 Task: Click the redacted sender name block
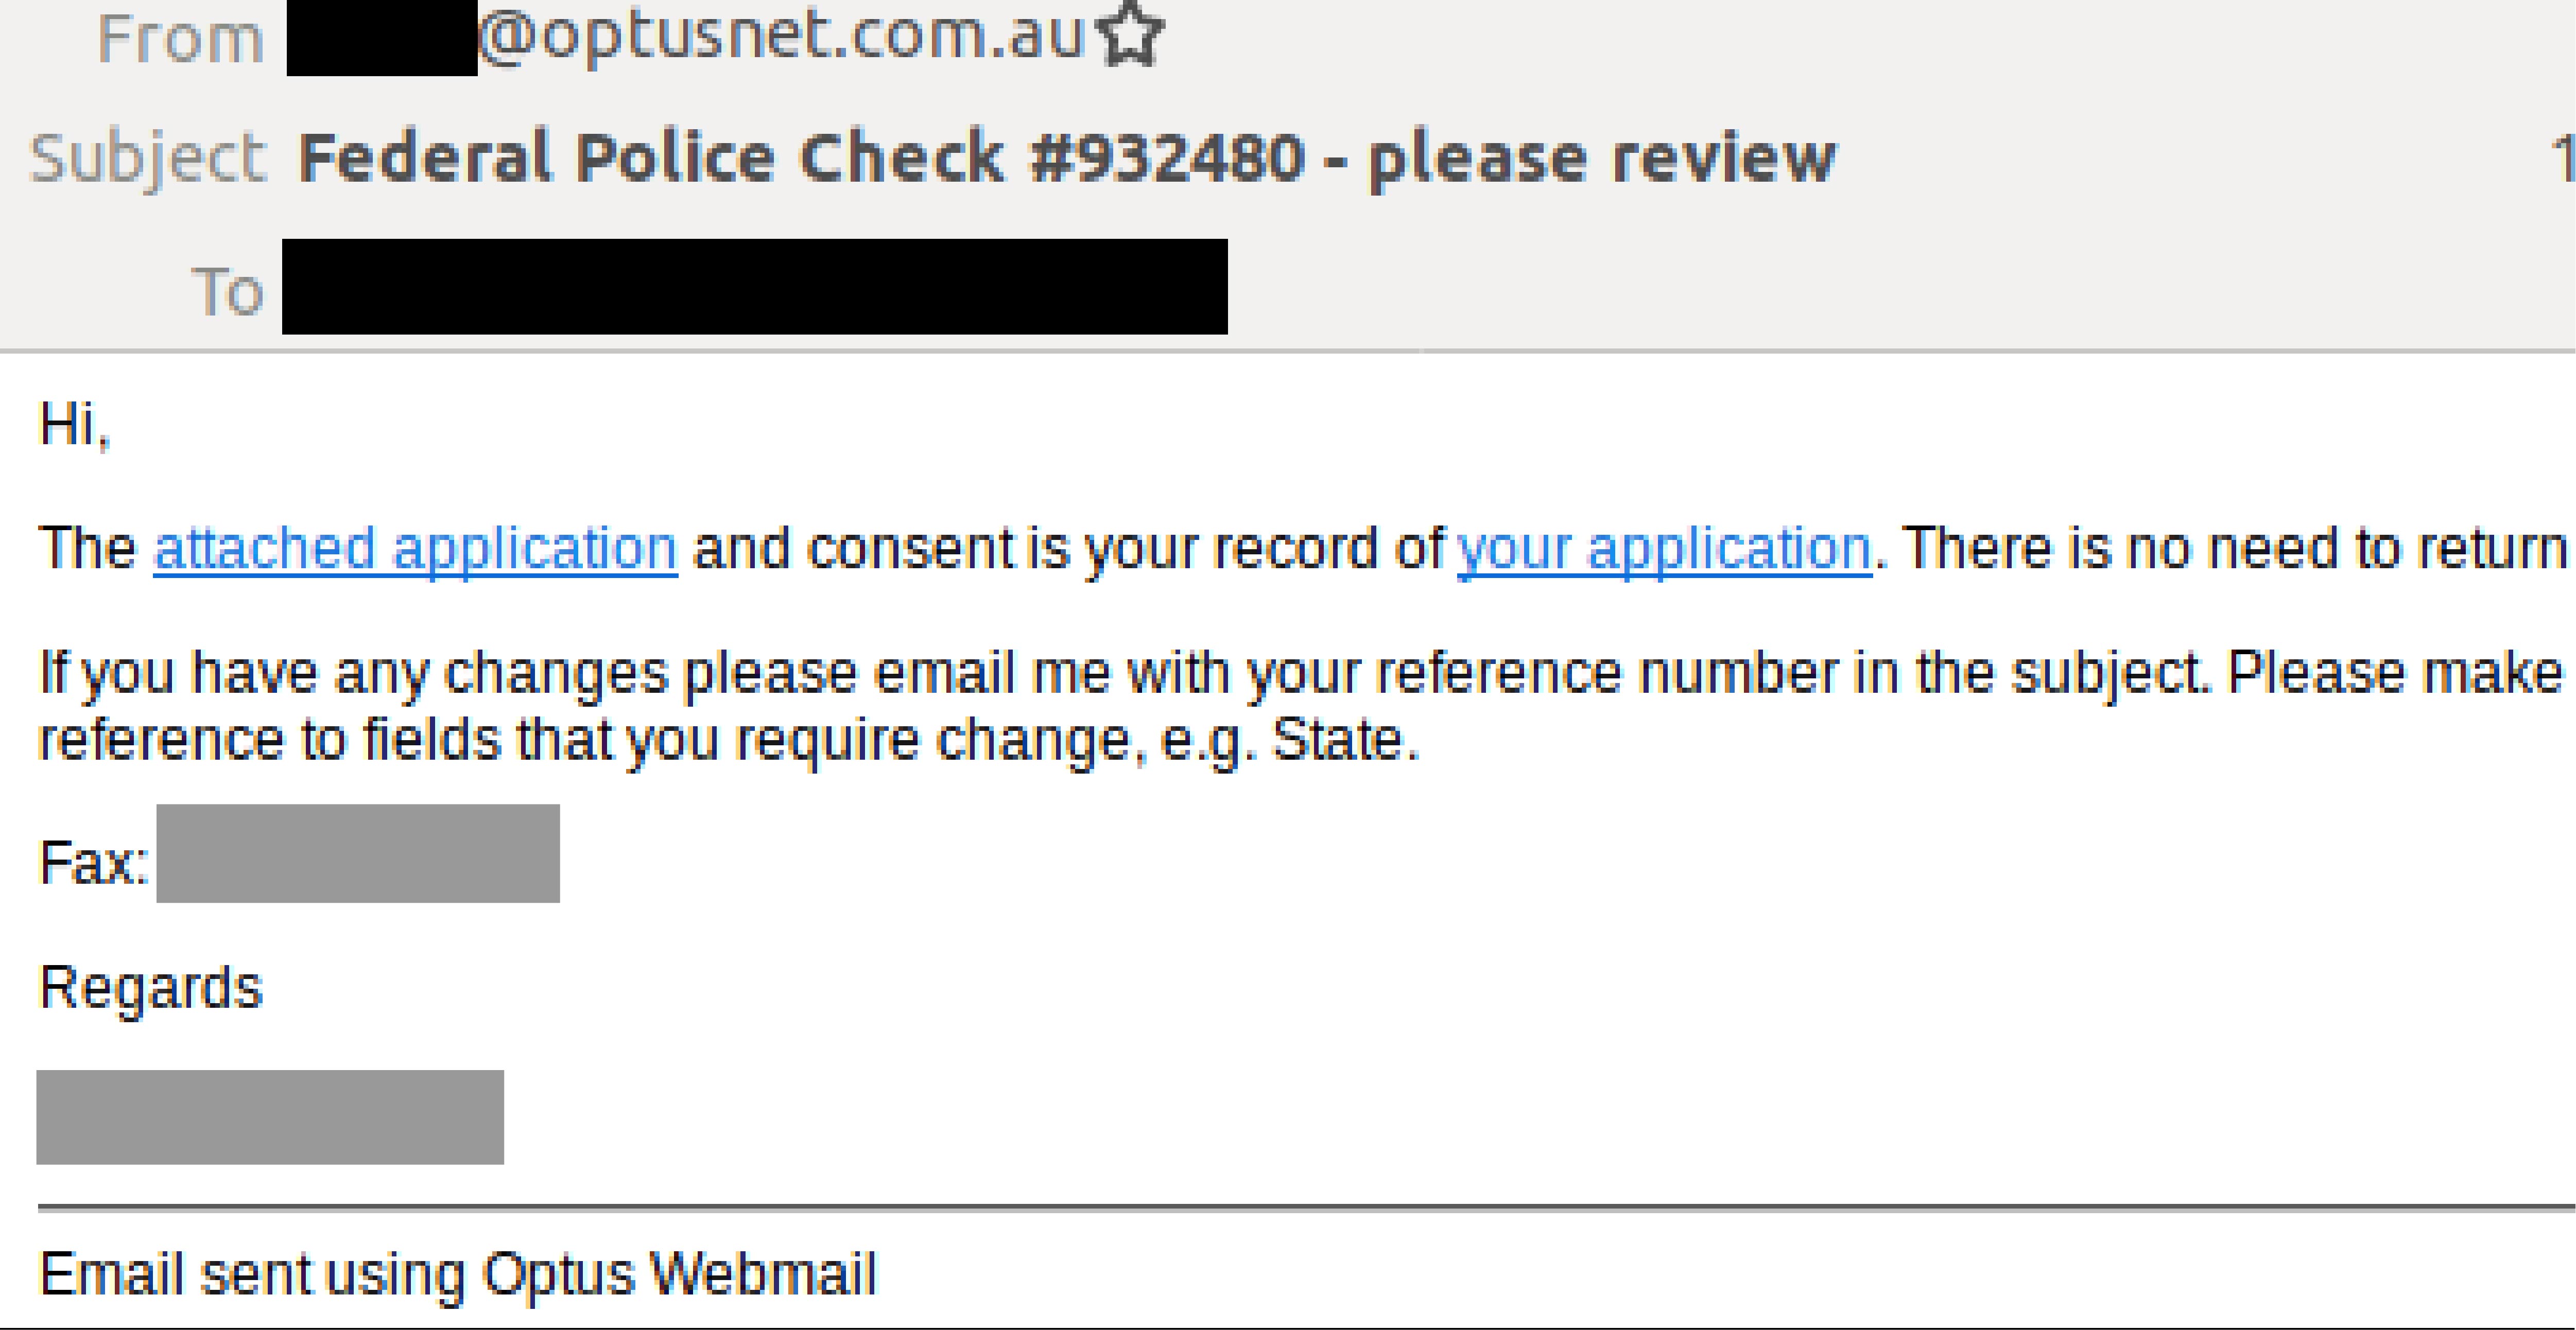382,38
